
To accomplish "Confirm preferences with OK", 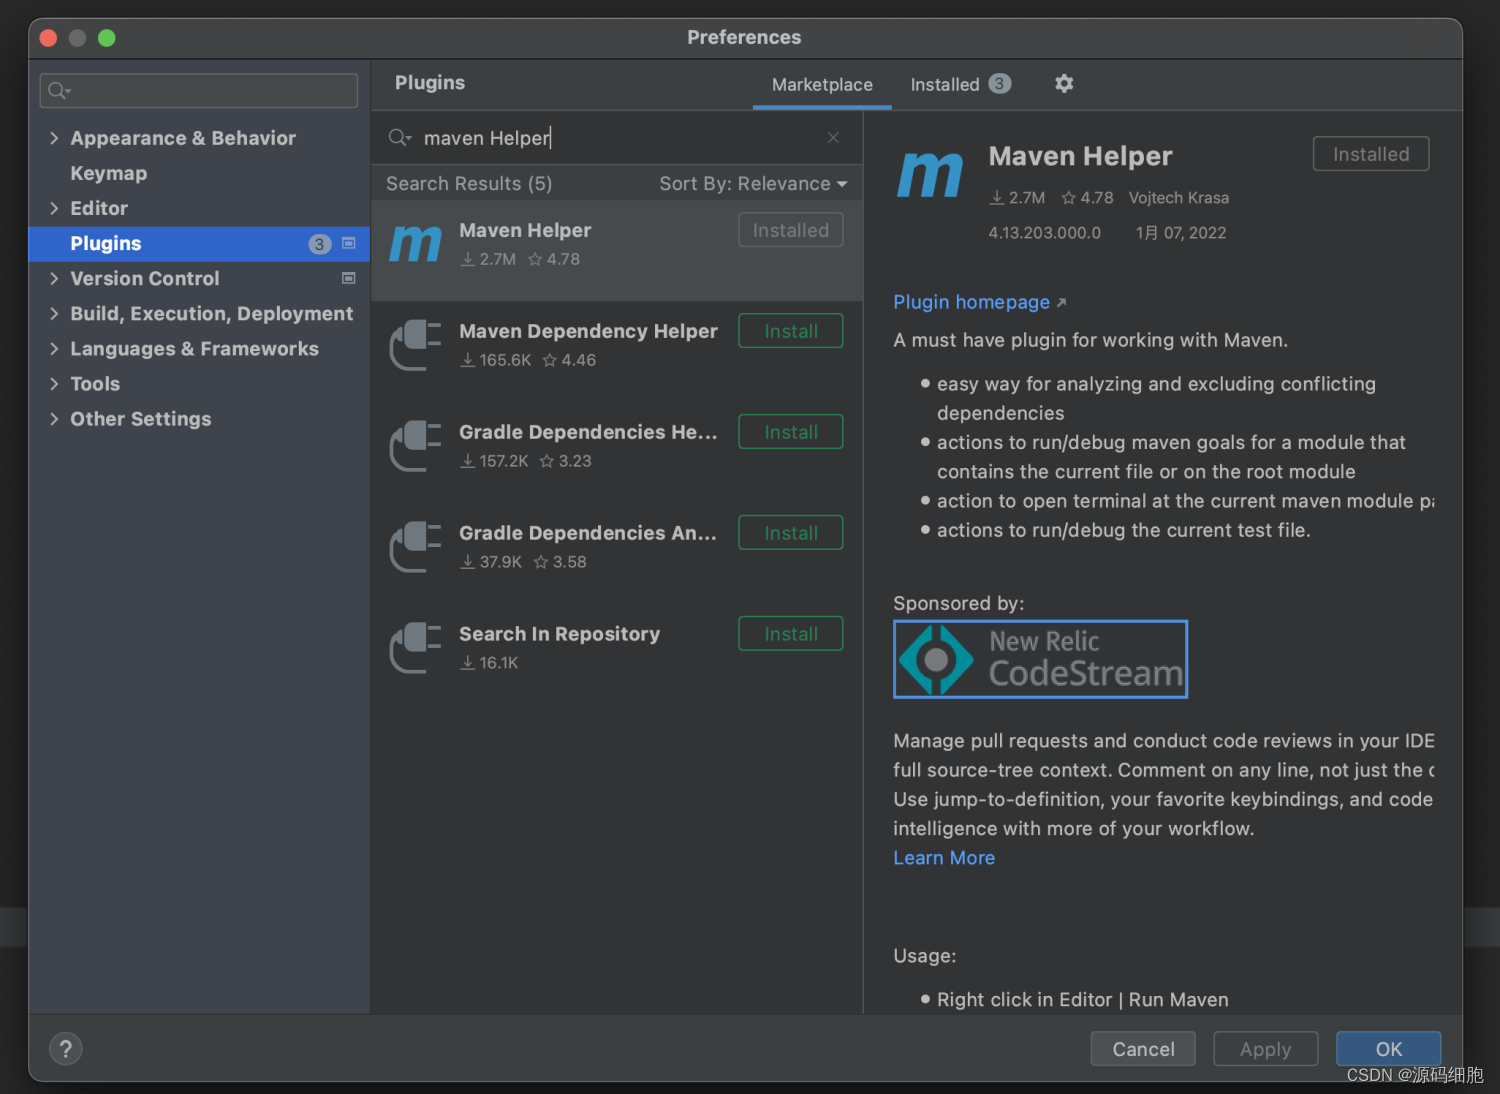I will click(x=1388, y=1049).
